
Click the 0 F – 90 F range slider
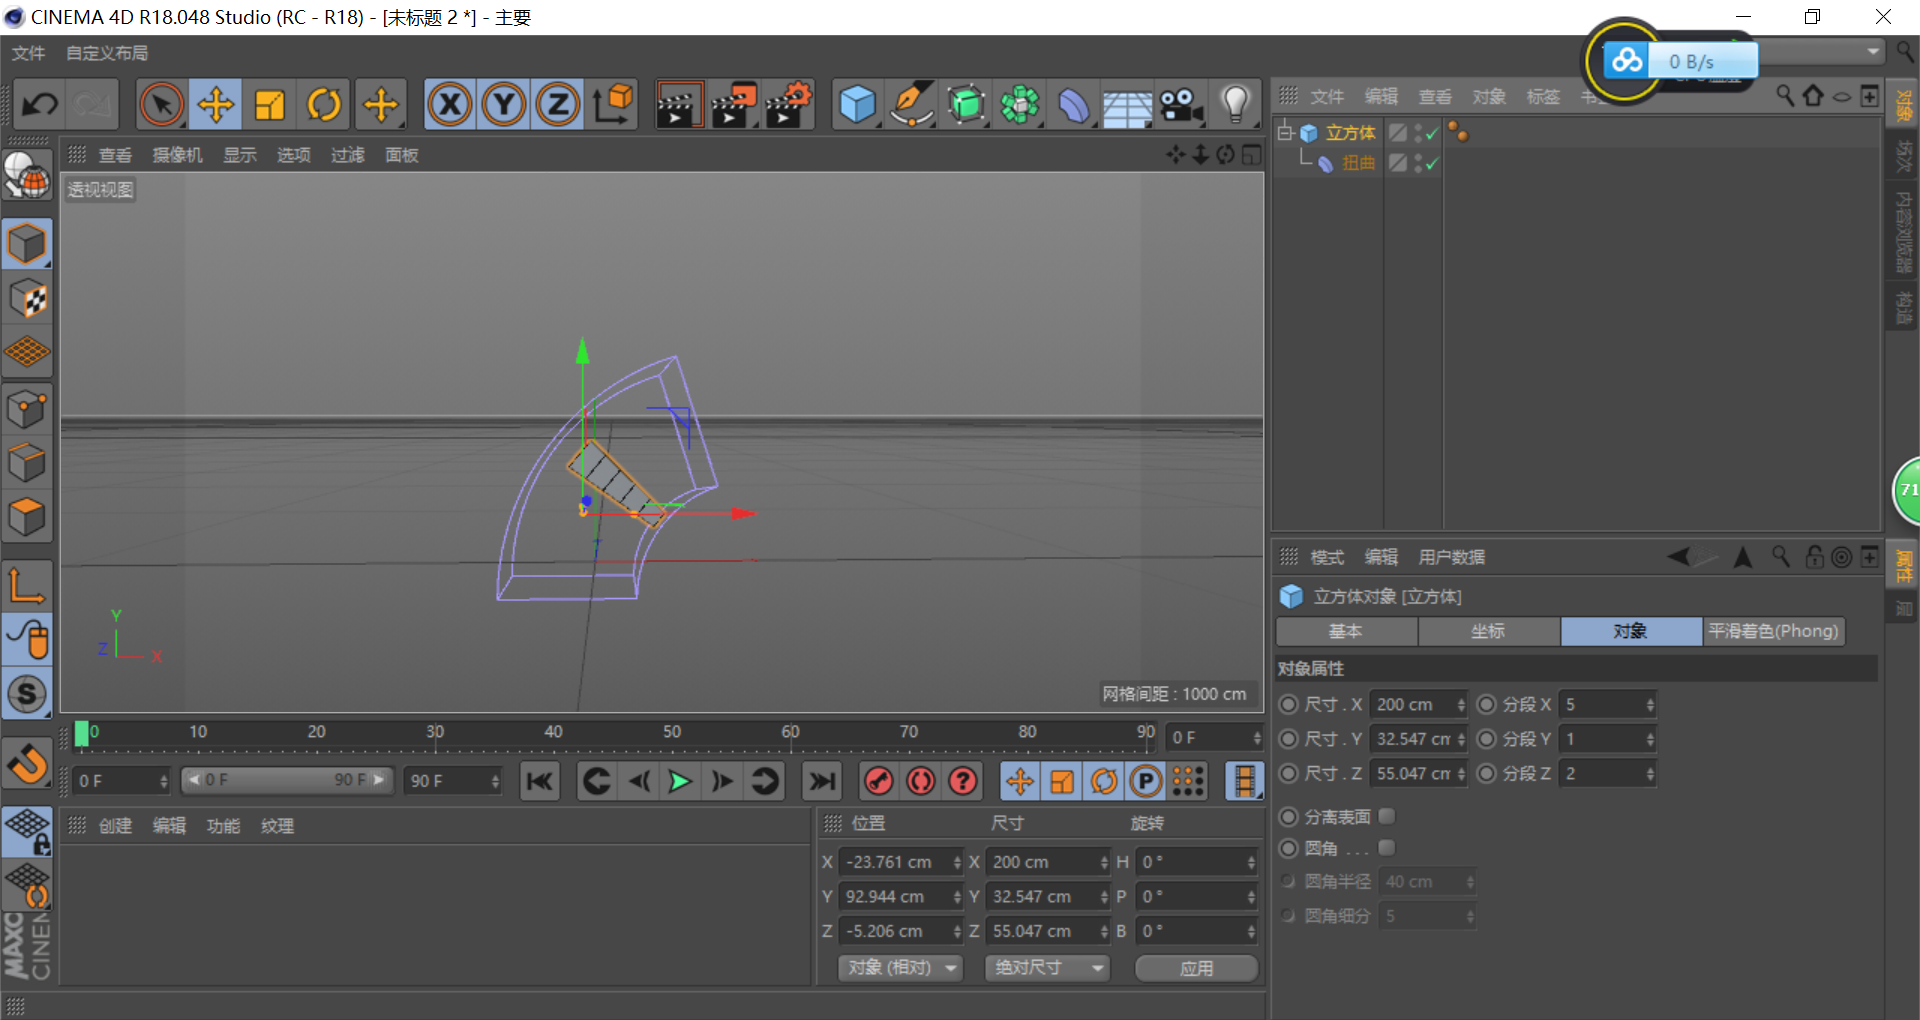pos(287,780)
